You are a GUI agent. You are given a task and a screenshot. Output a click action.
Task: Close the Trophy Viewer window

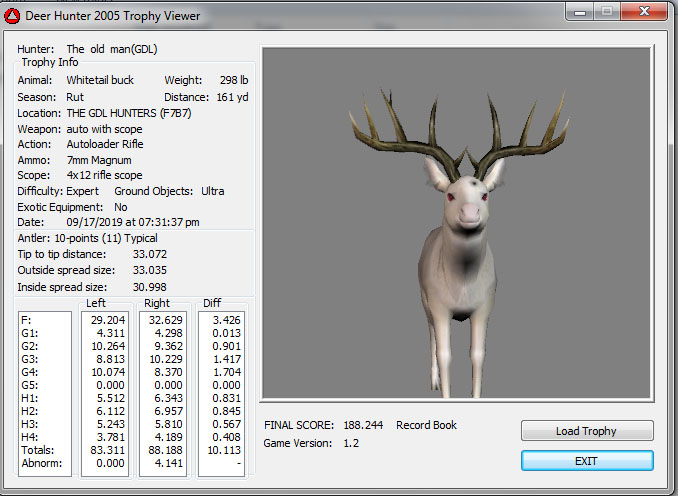point(643,13)
